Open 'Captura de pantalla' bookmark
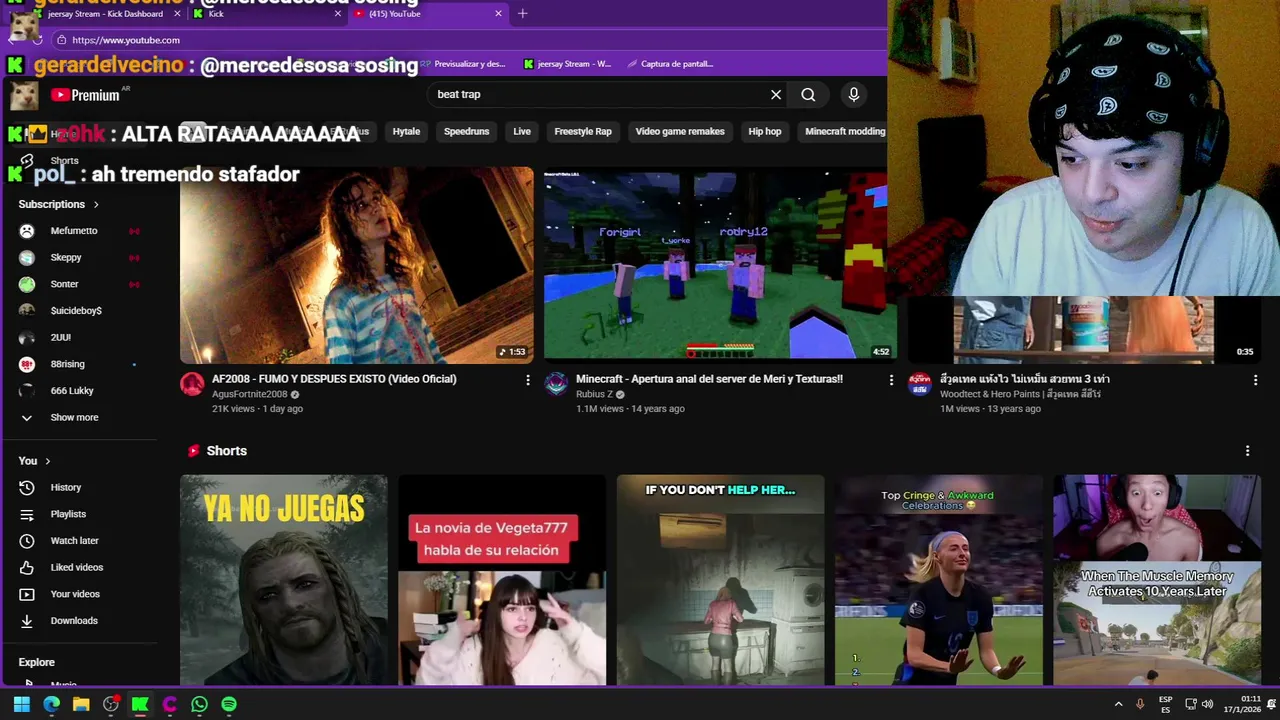The height and width of the screenshot is (720, 1280). pyautogui.click(x=670, y=64)
